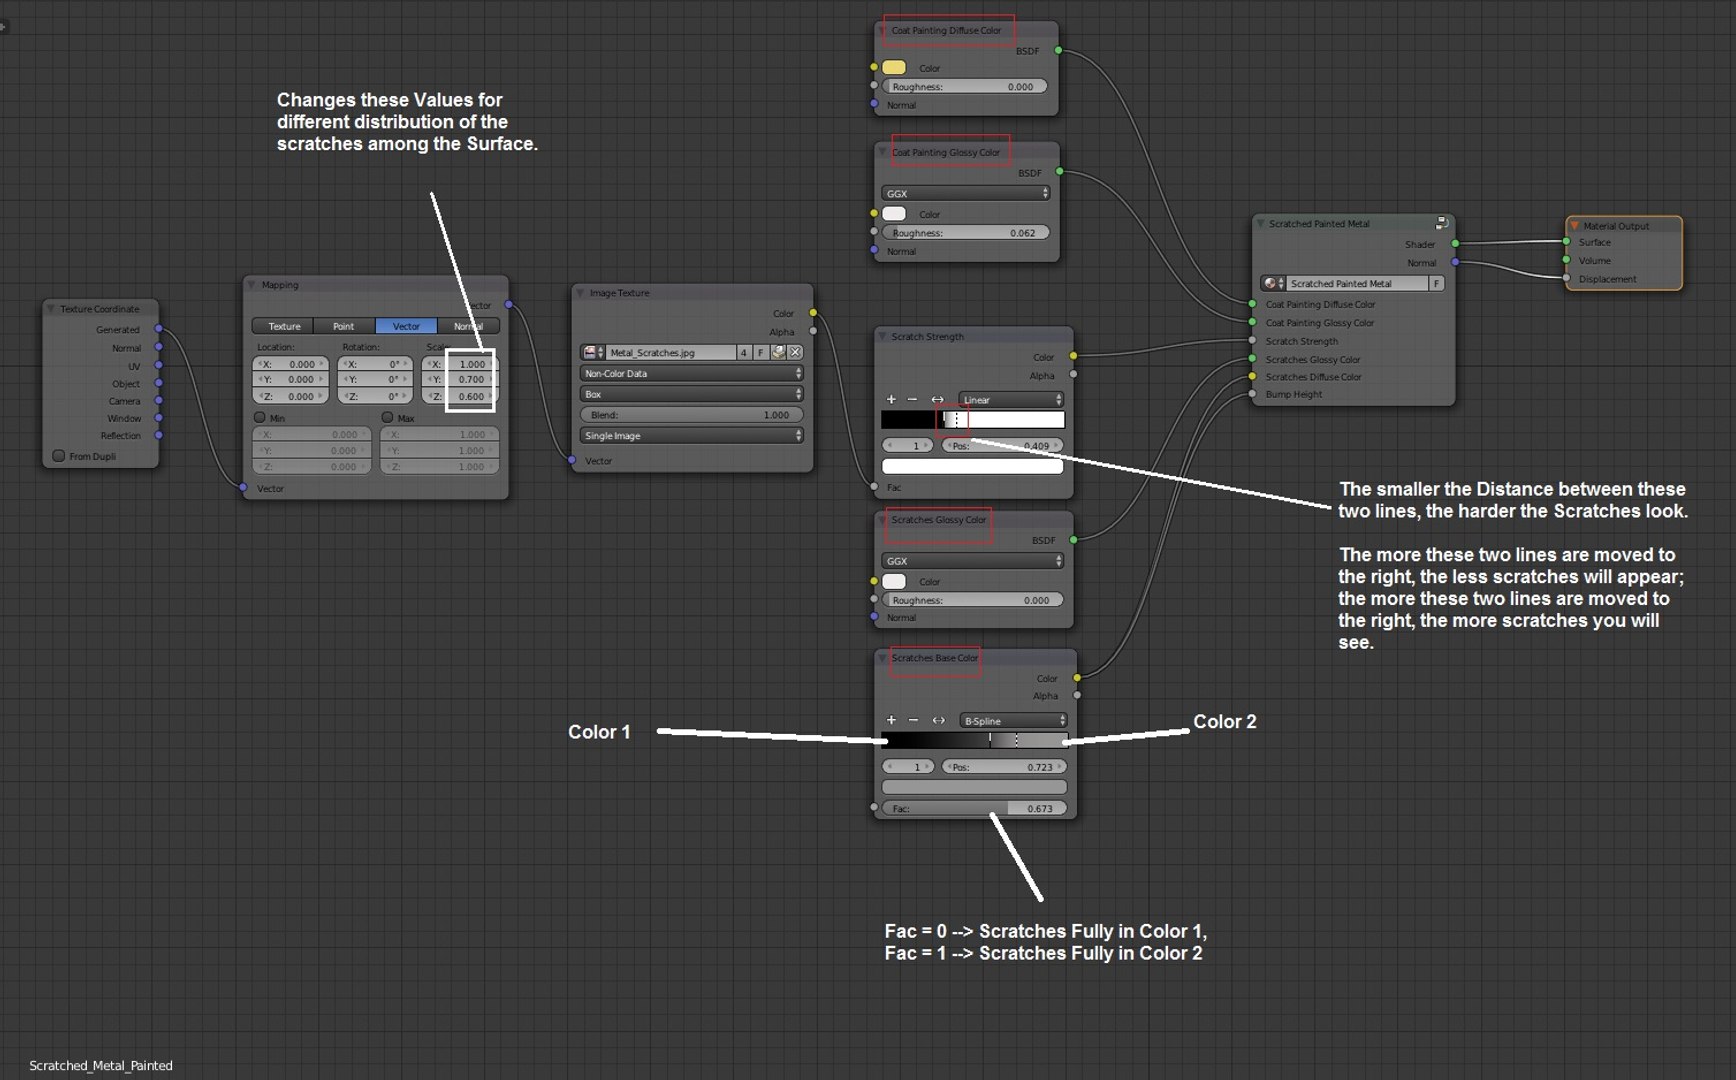Open GGX distribution dropdown in Coat Painting Glossy Color

point(965,193)
